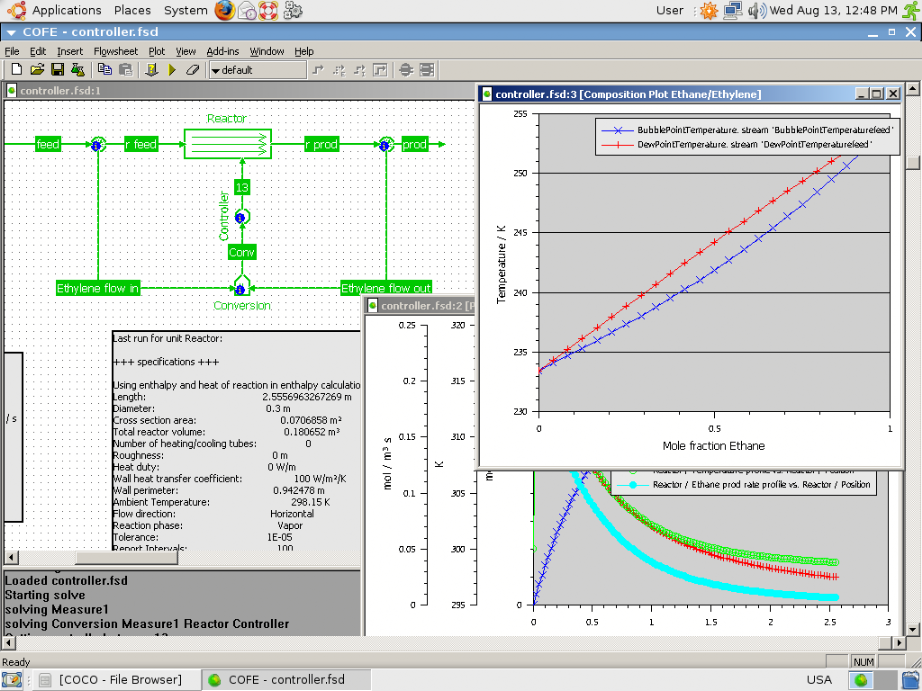Select the 'r prod' stream label
922x691 pixels.
point(321,144)
